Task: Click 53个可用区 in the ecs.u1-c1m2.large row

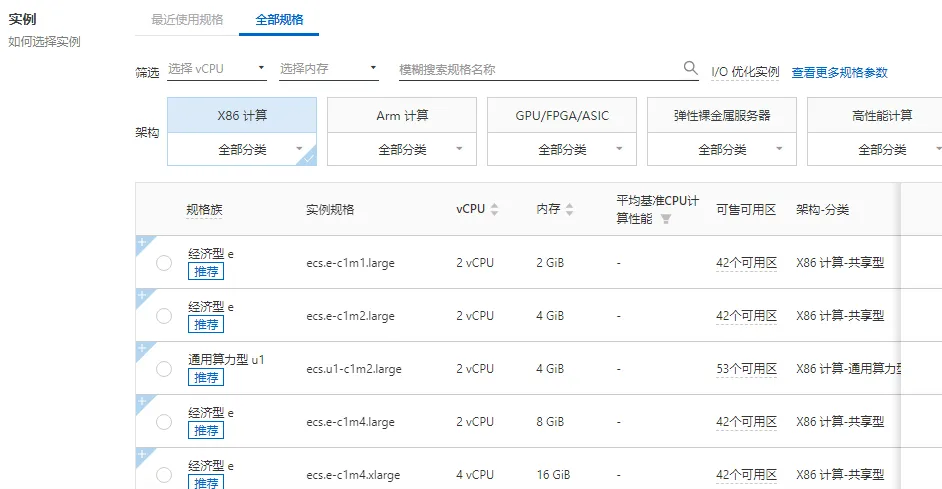Action: (x=746, y=369)
